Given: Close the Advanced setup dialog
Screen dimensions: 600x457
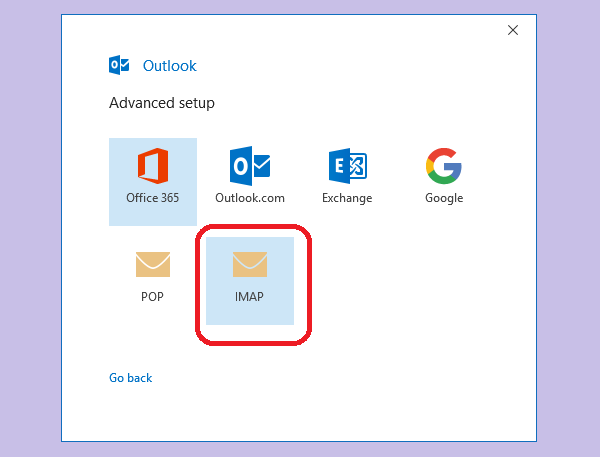Looking at the screenshot, I should pyautogui.click(x=513, y=30).
